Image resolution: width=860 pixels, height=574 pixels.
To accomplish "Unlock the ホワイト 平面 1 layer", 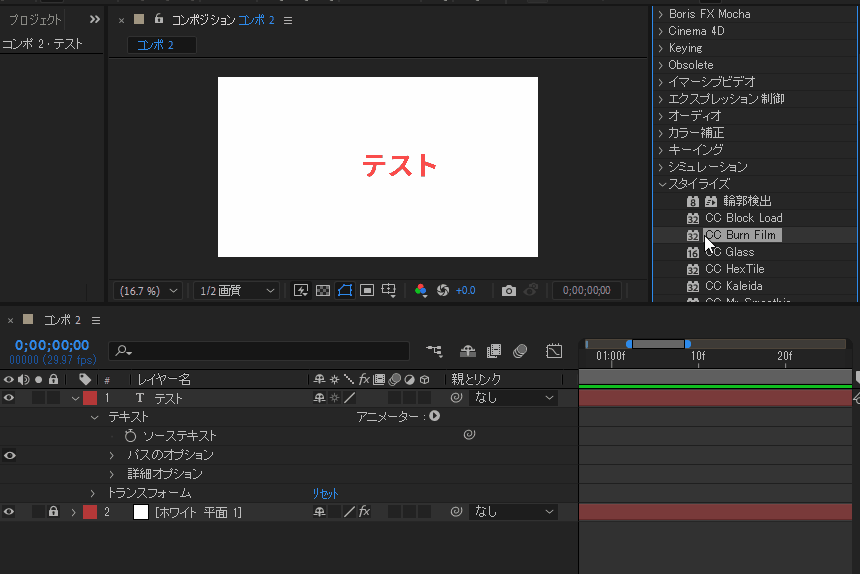I will pyautogui.click(x=53, y=512).
